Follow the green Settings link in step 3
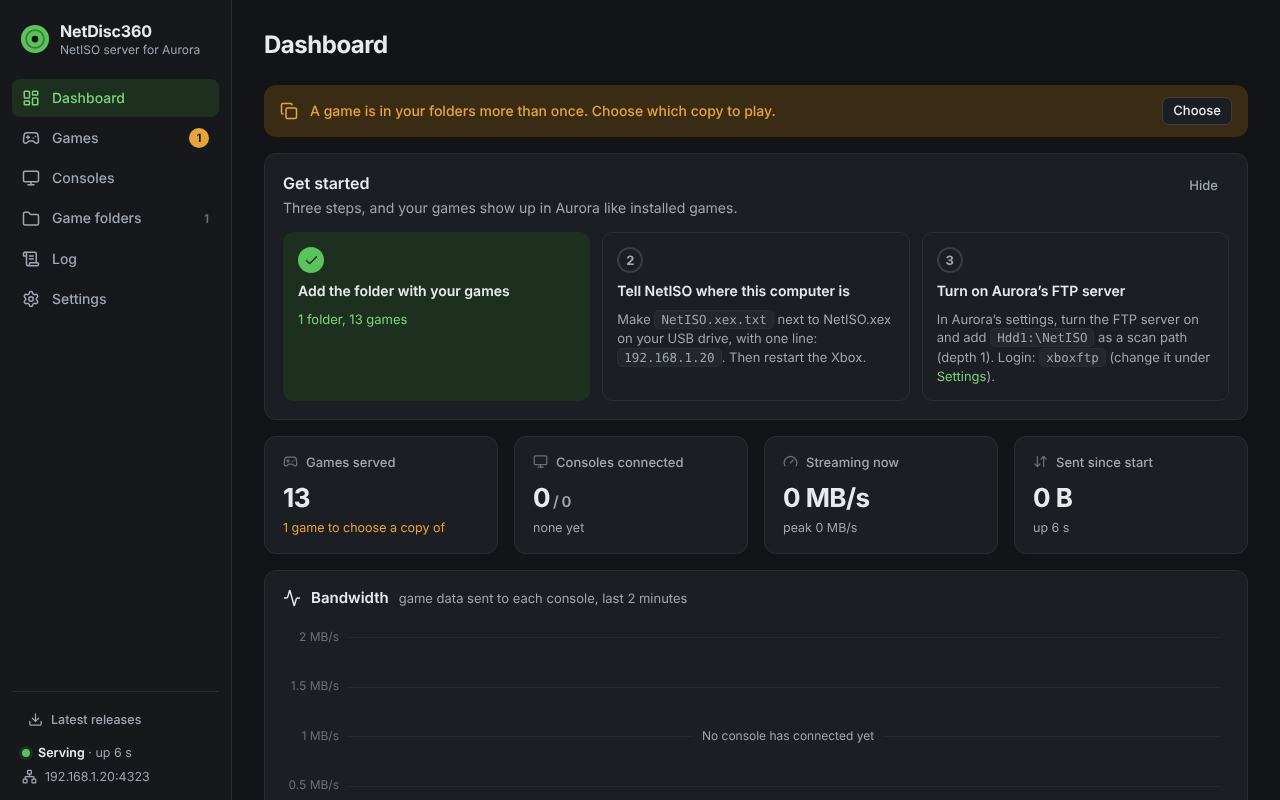 961,376
